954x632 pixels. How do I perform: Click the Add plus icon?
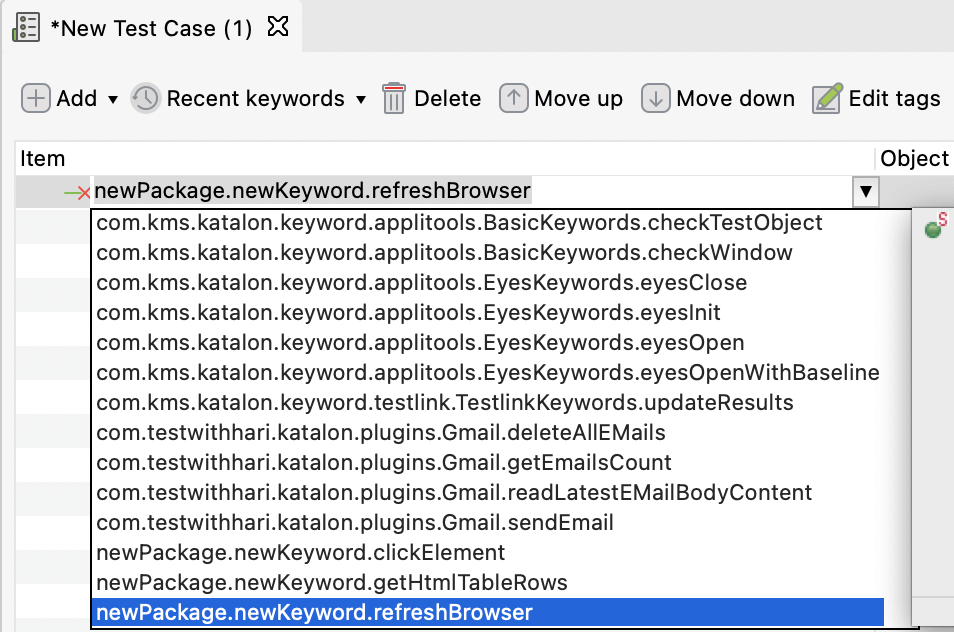coord(35,98)
